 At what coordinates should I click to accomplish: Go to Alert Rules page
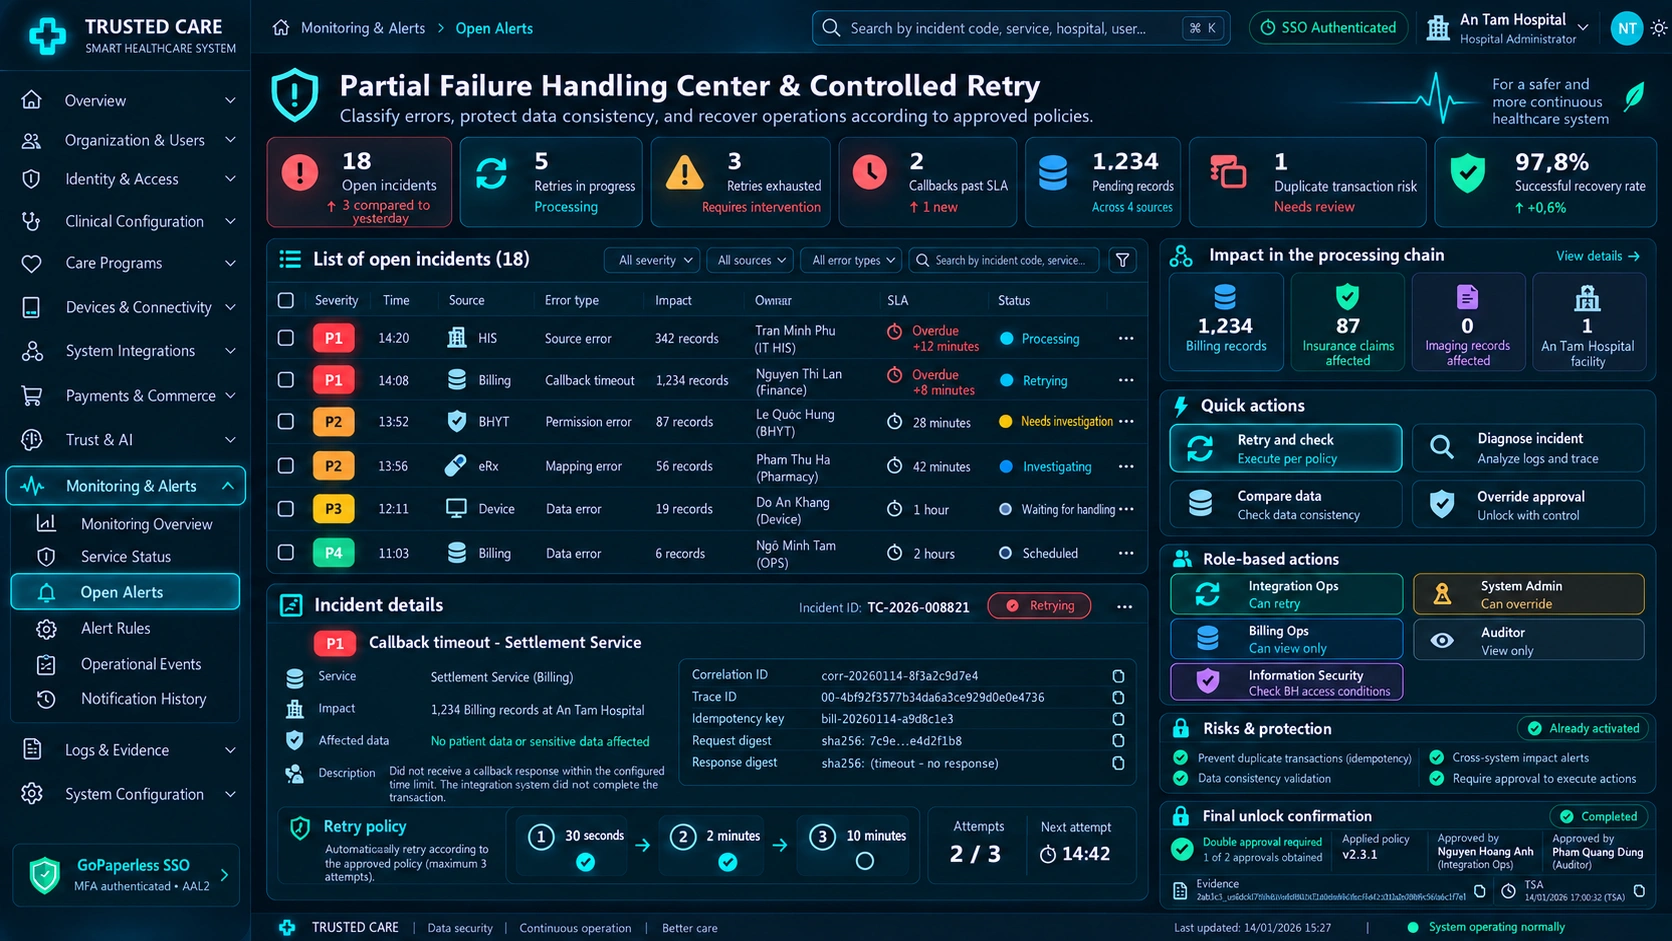126,628
